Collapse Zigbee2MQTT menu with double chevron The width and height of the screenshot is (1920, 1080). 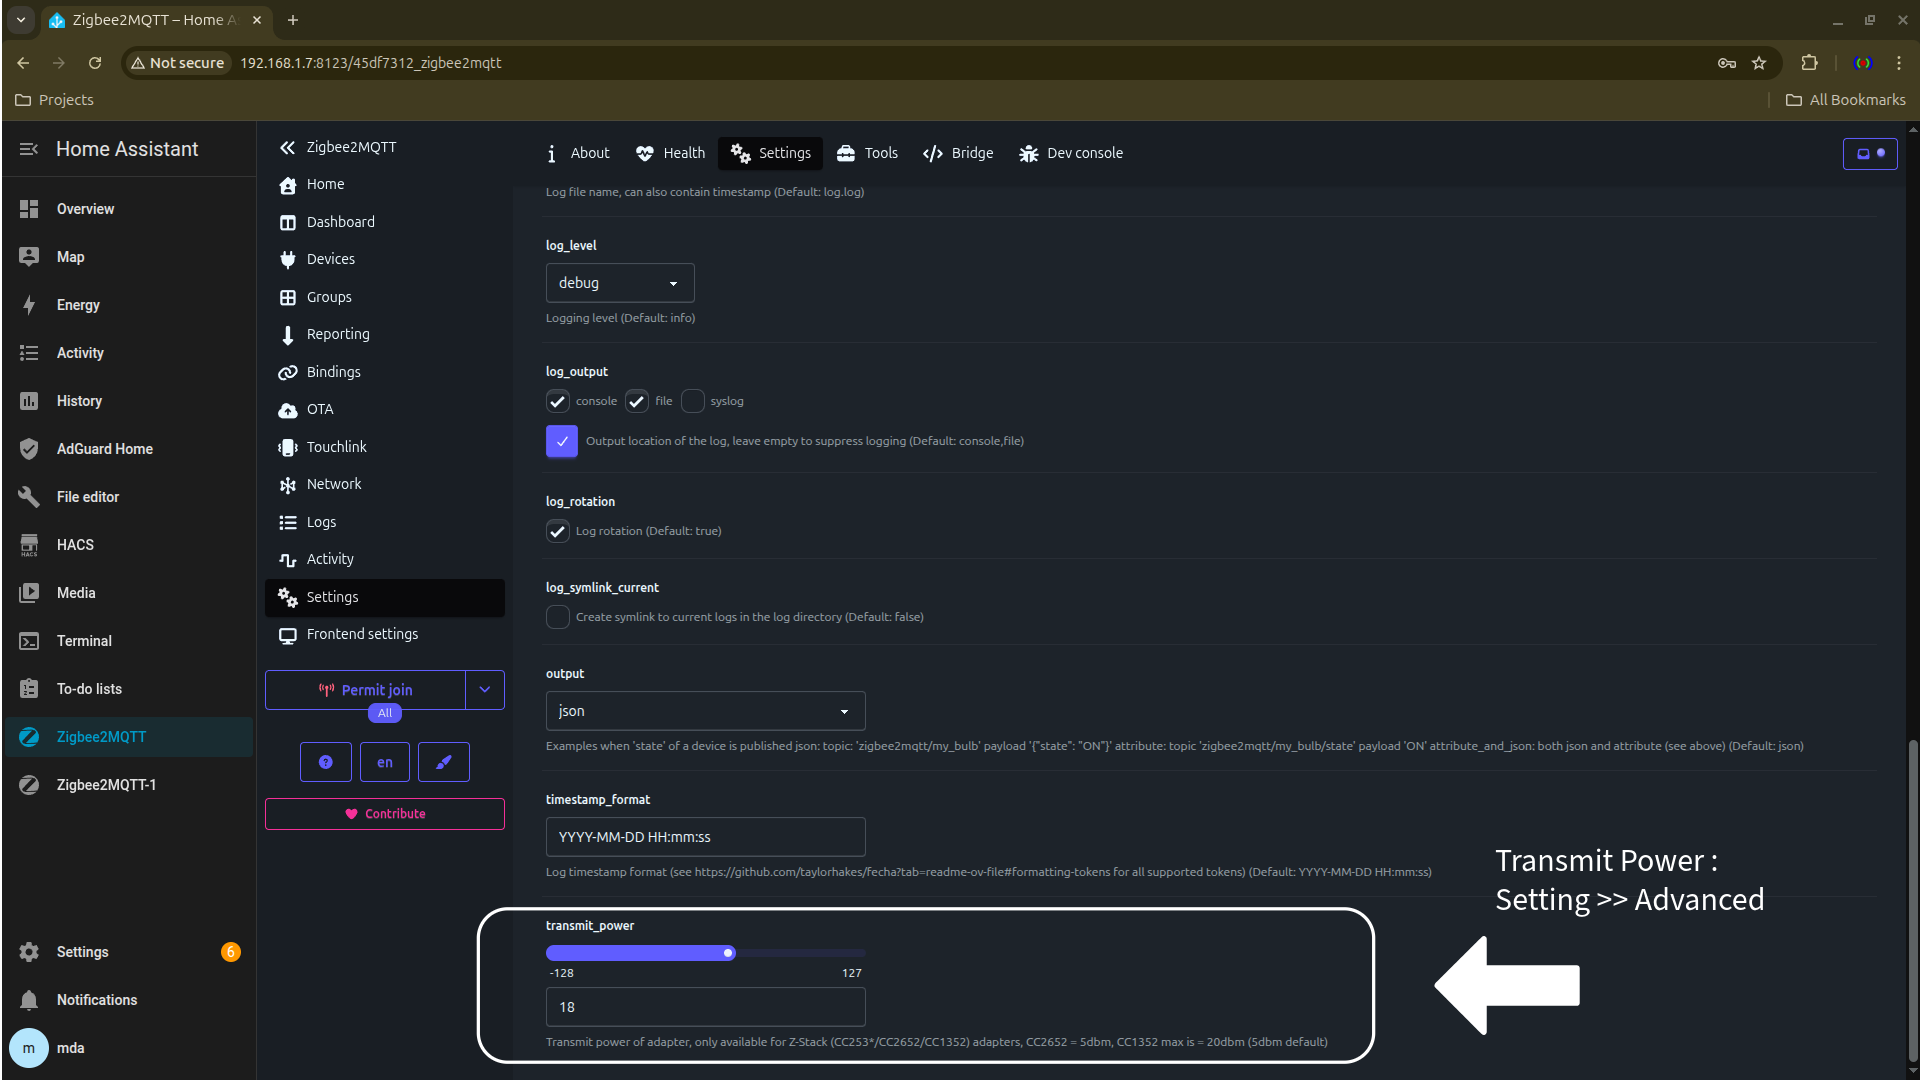coord(287,147)
